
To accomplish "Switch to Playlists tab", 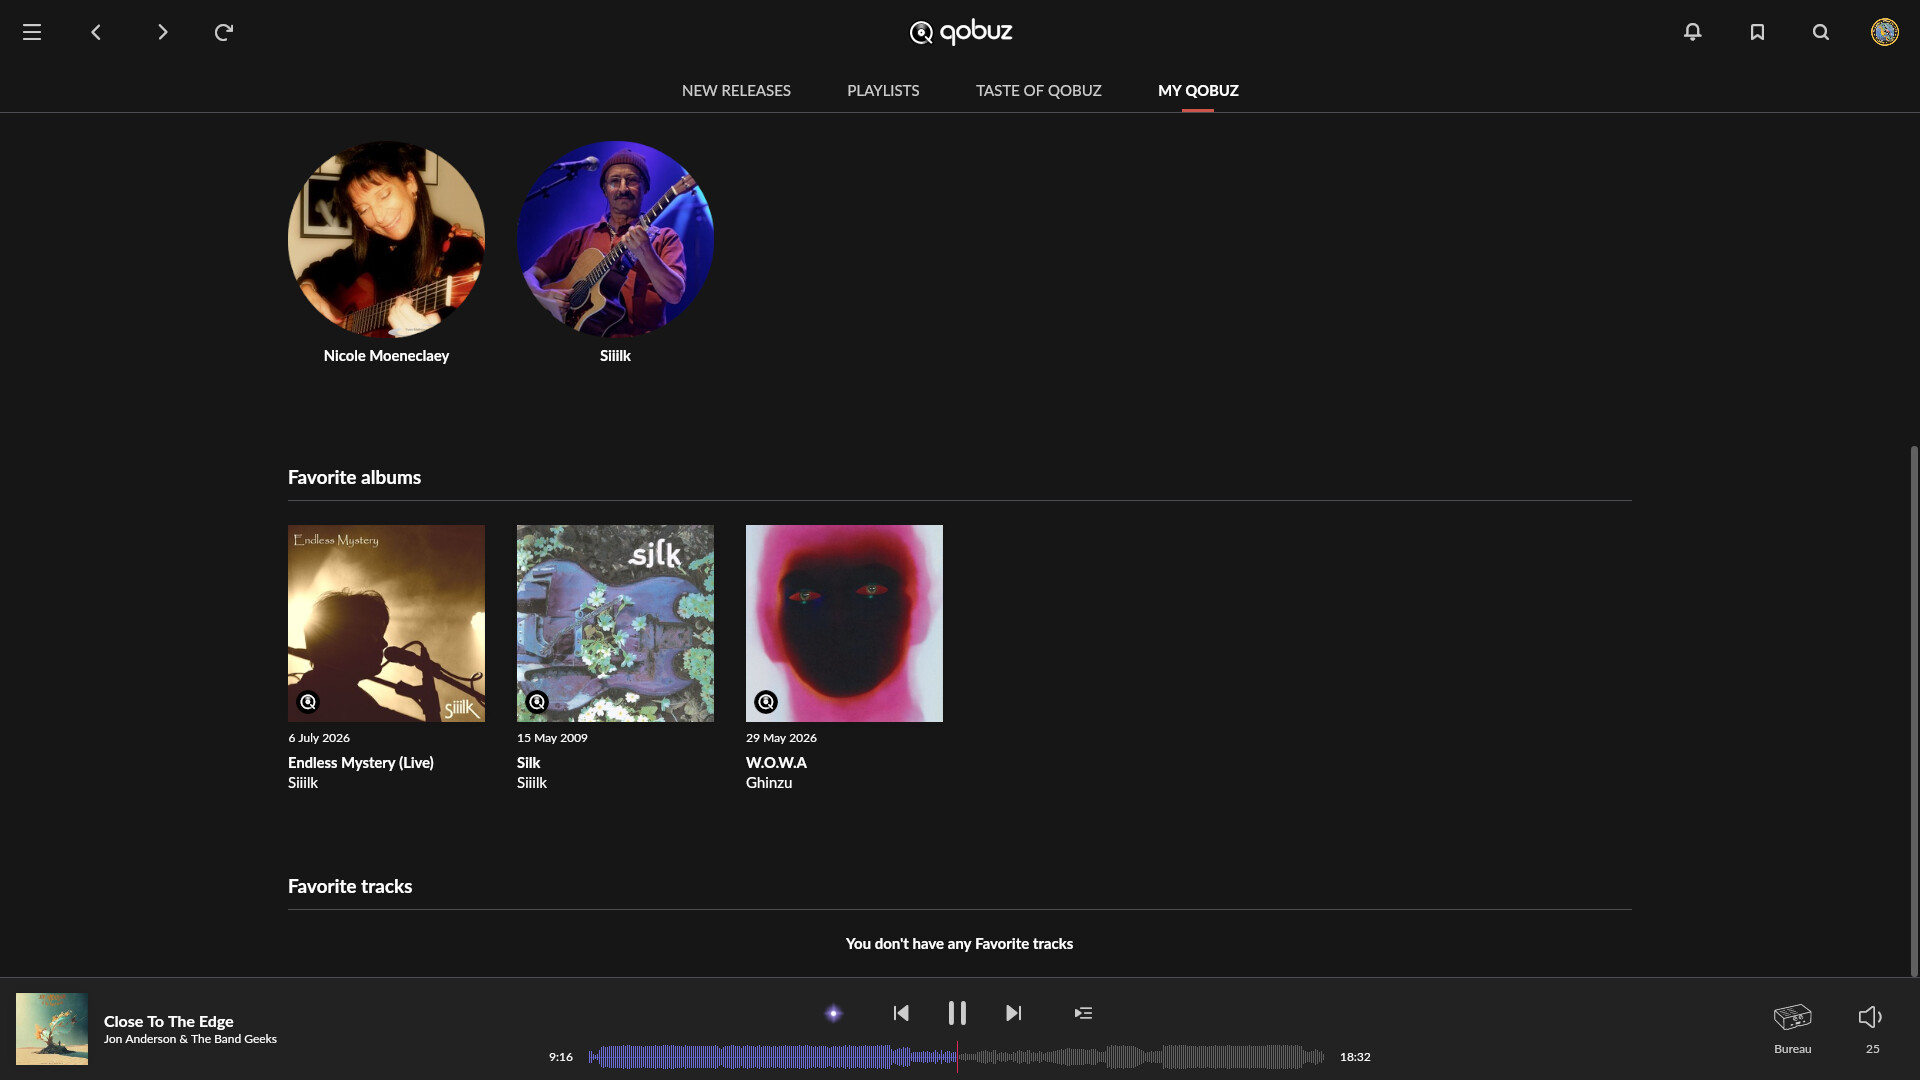I will (x=883, y=90).
